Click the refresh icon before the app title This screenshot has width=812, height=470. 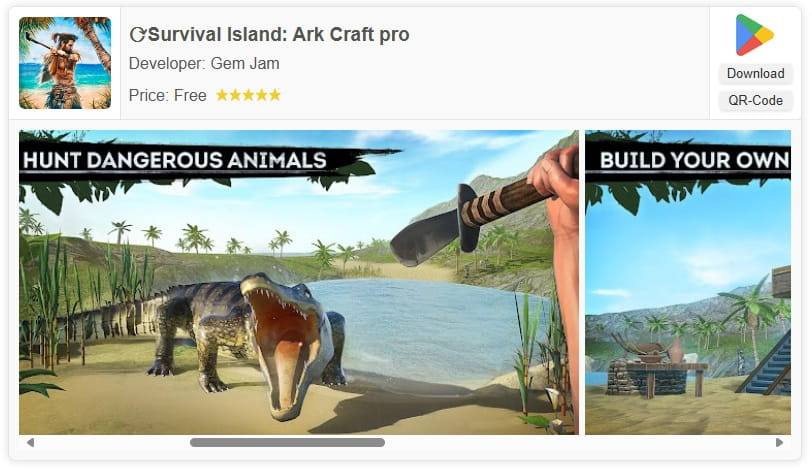click(137, 35)
